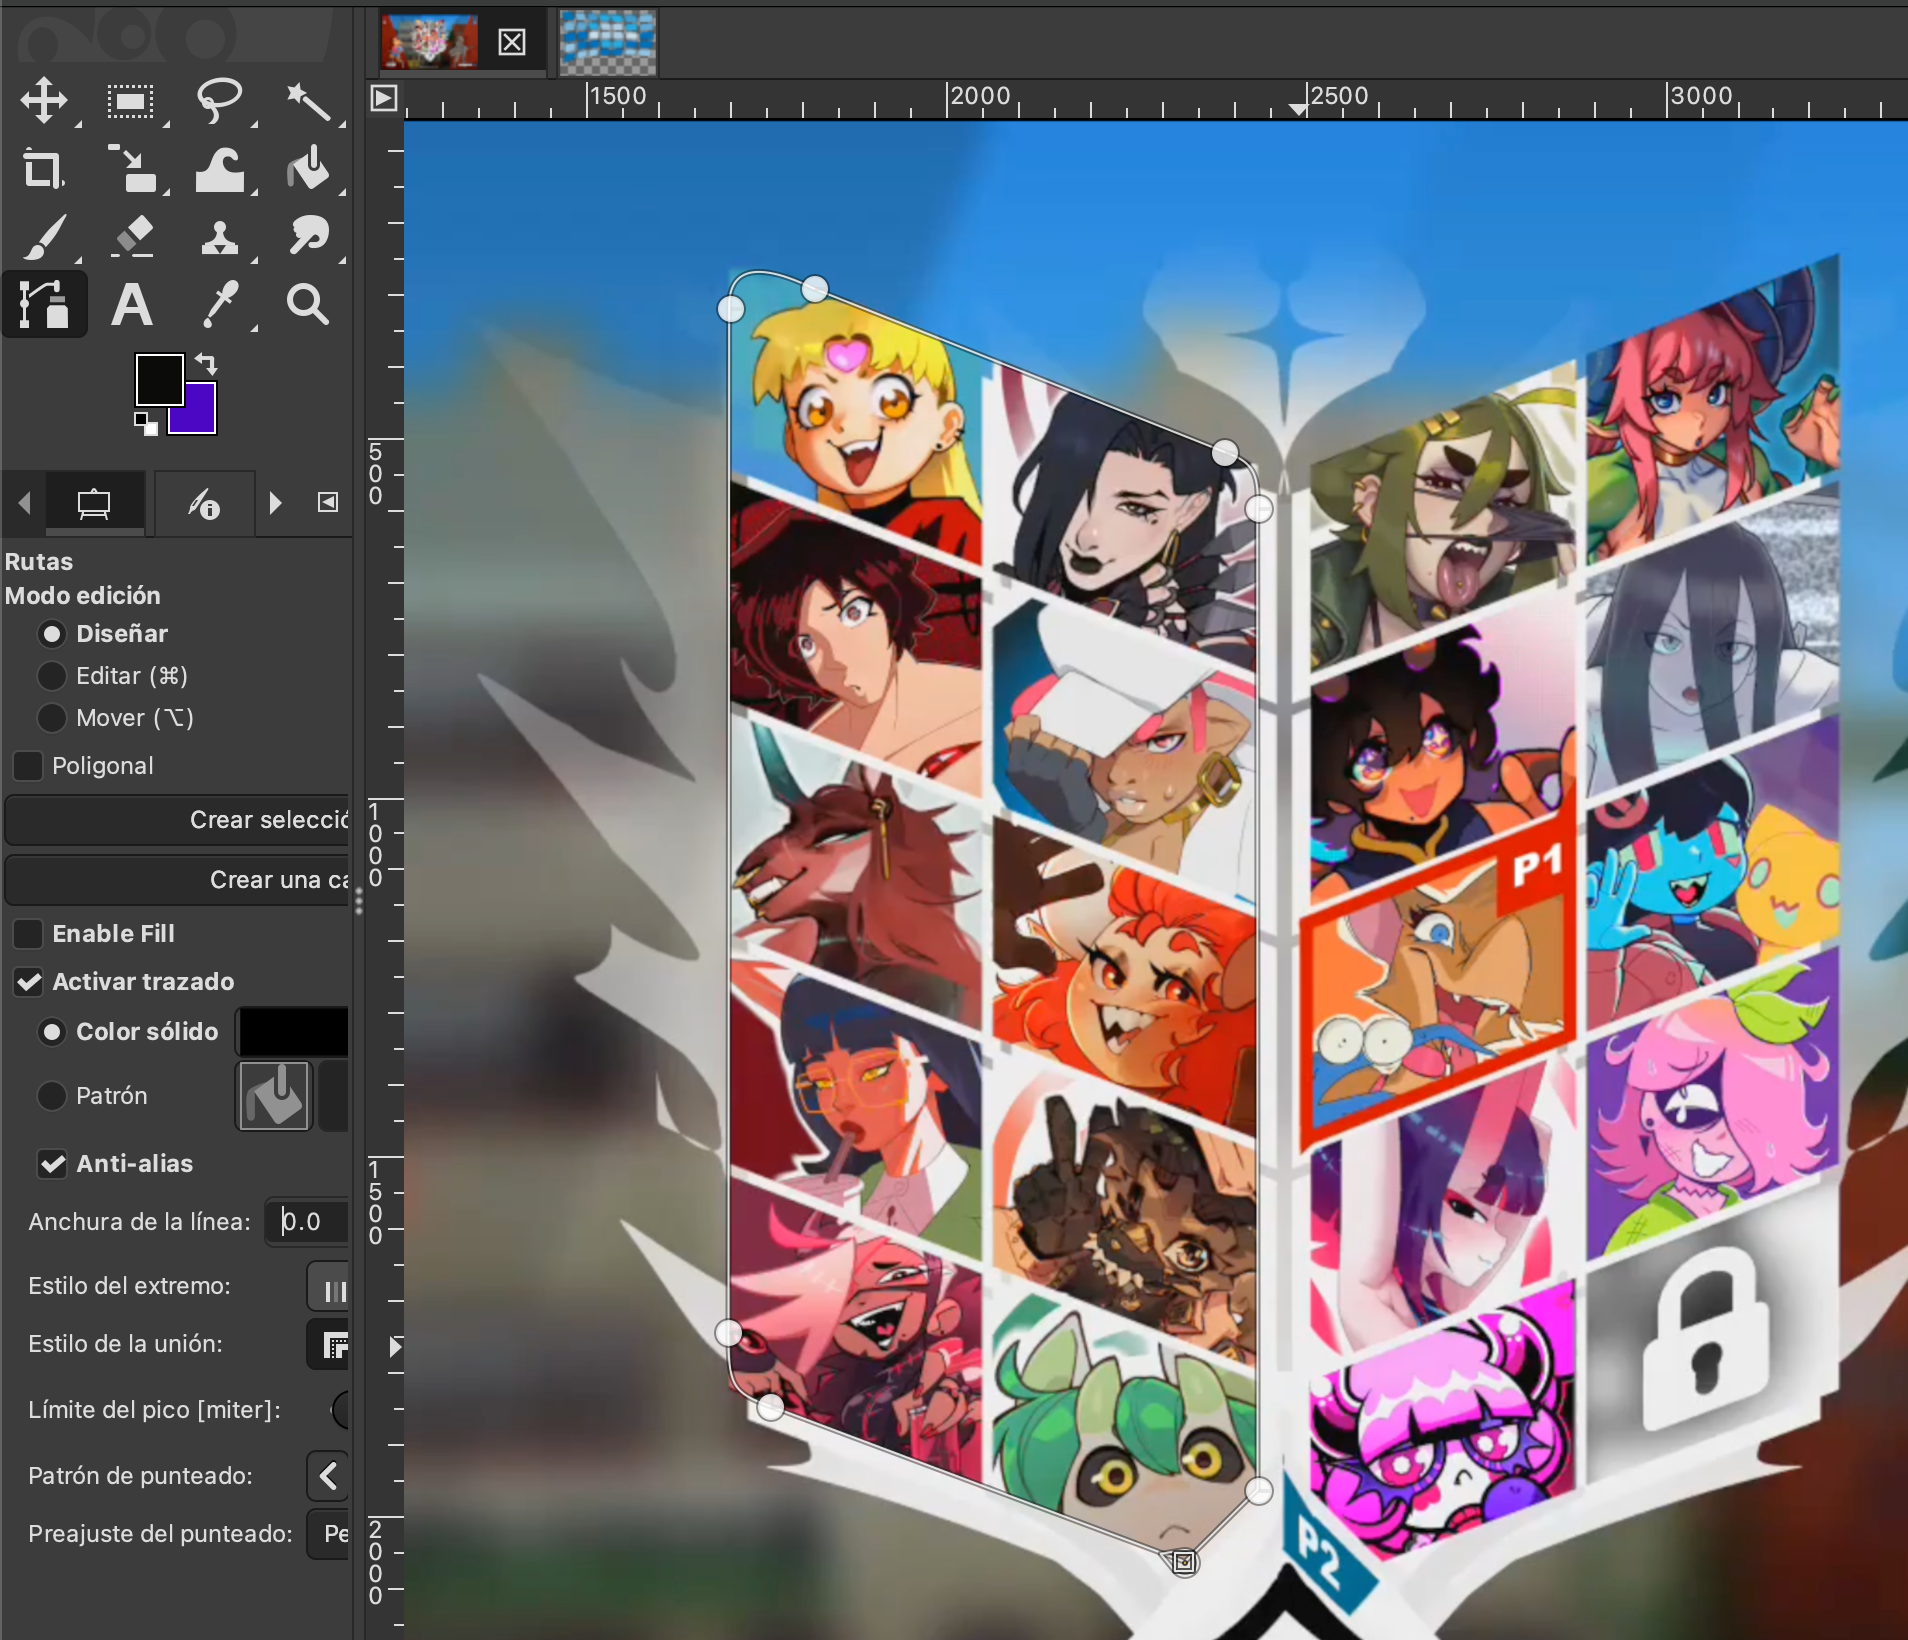Viewport: 1908px width, 1640px height.
Task: Click the Crear una capa button
Action: (178, 880)
